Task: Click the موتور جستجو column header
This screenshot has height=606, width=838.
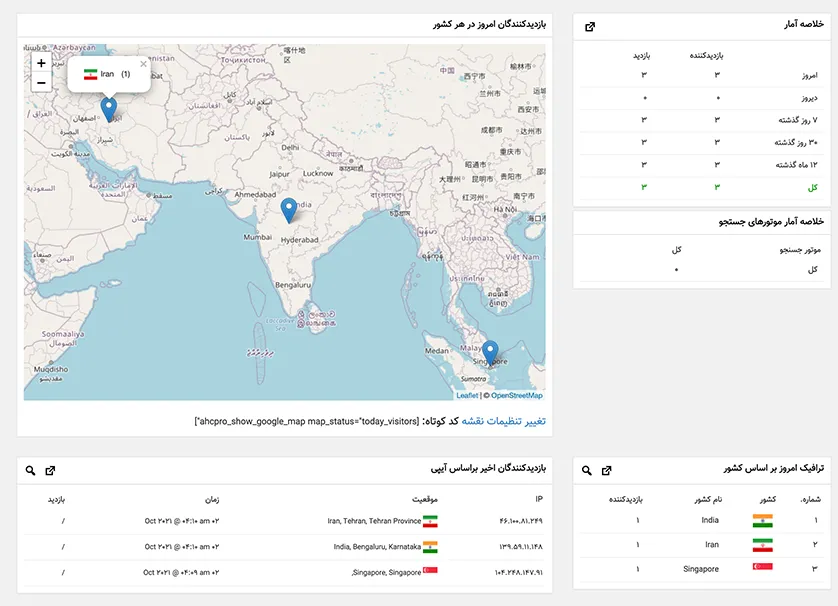Action: click(x=800, y=250)
